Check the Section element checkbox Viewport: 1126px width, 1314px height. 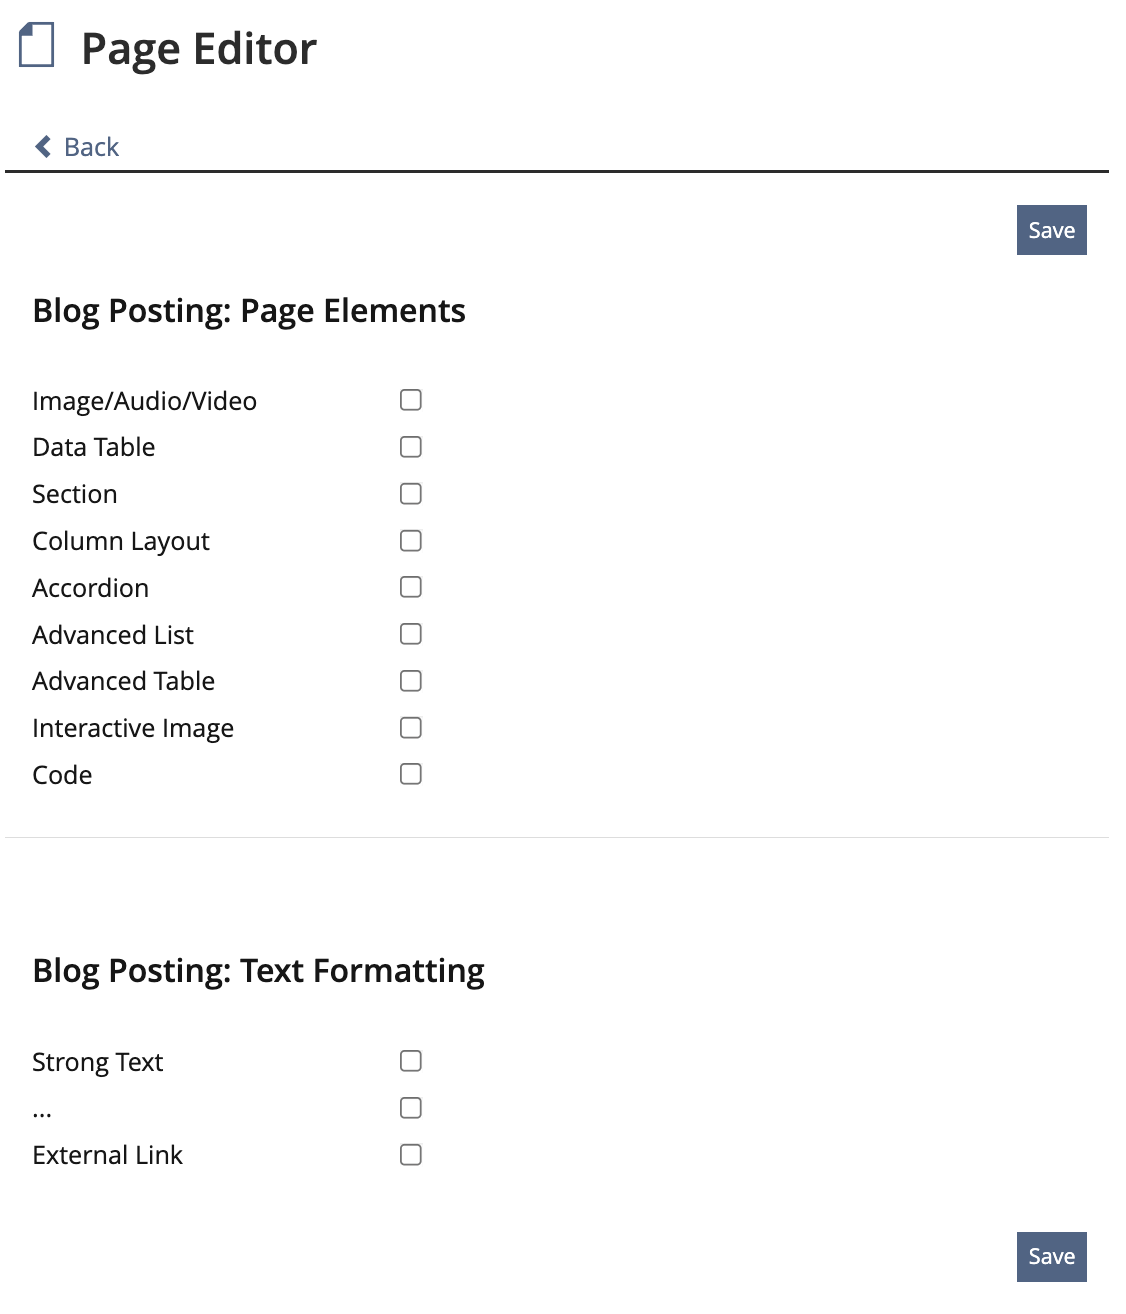coord(411,494)
